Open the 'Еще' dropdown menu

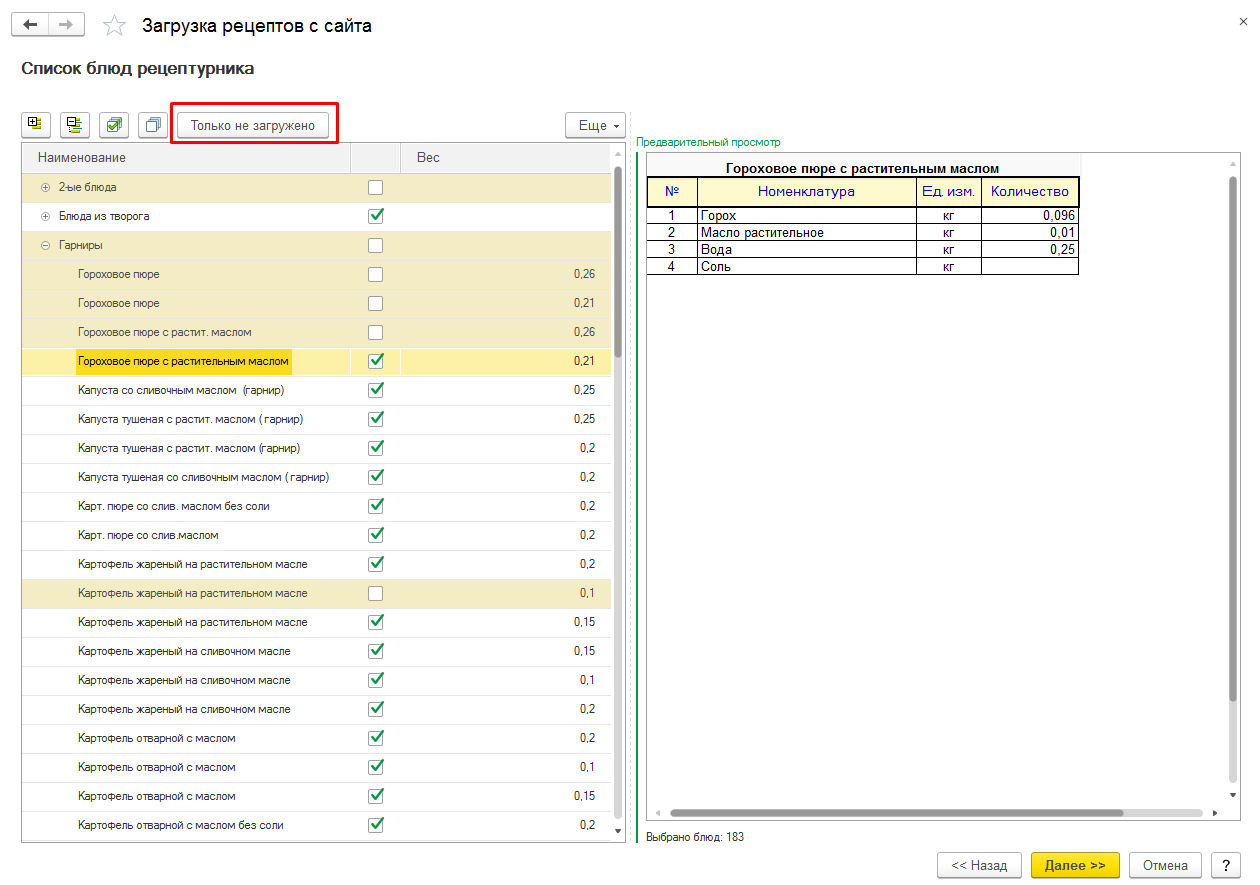[595, 125]
